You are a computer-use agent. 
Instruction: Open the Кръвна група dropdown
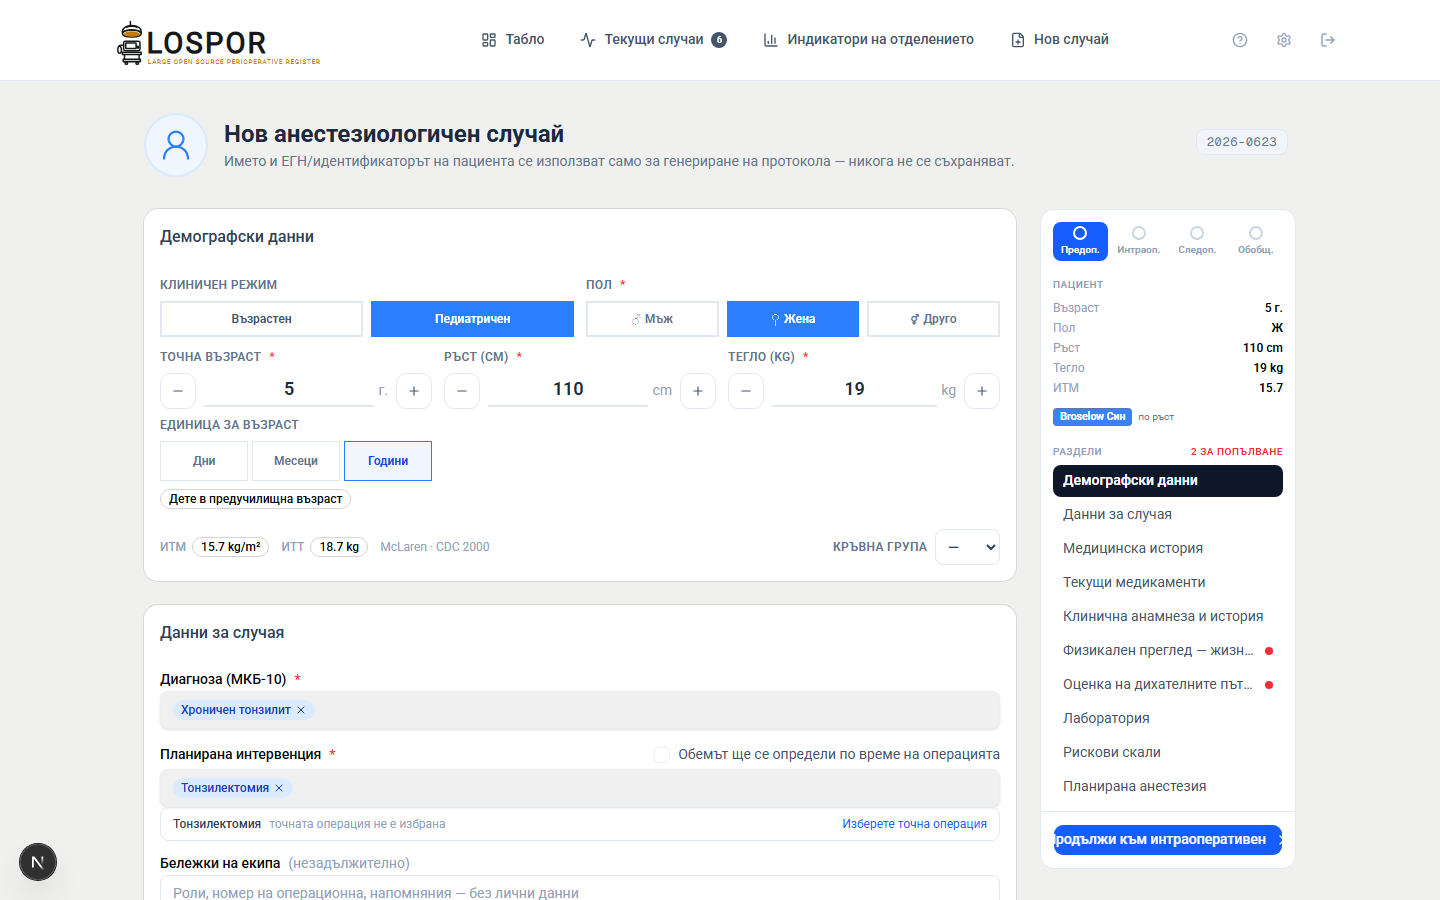click(967, 547)
